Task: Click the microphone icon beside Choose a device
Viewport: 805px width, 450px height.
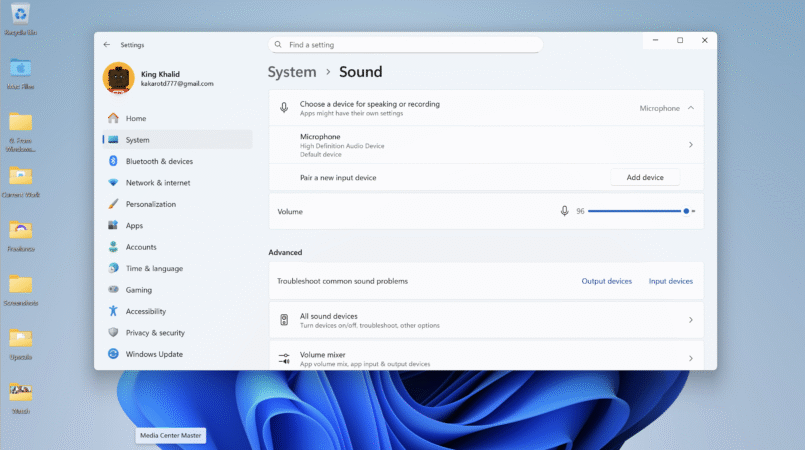Action: pos(284,108)
